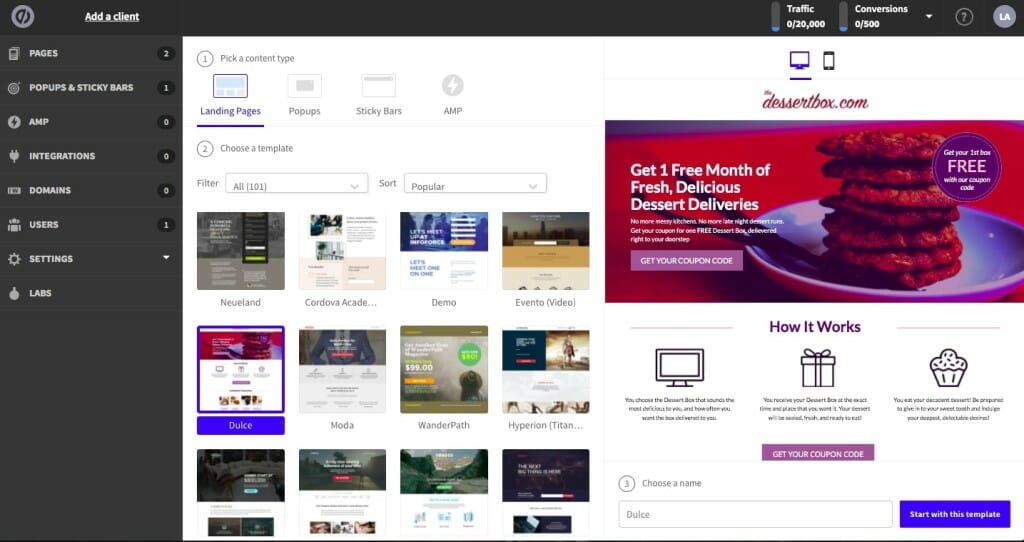The width and height of the screenshot is (1024, 542).
Task: Click the Conversions 0/500 text
Action: pyautogui.click(x=881, y=16)
